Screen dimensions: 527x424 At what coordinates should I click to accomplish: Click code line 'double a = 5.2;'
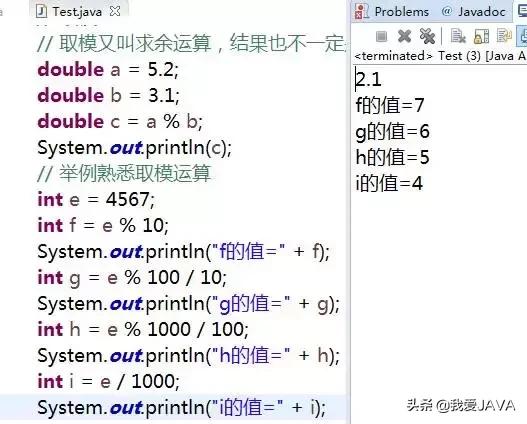click(x=108, y=70)
